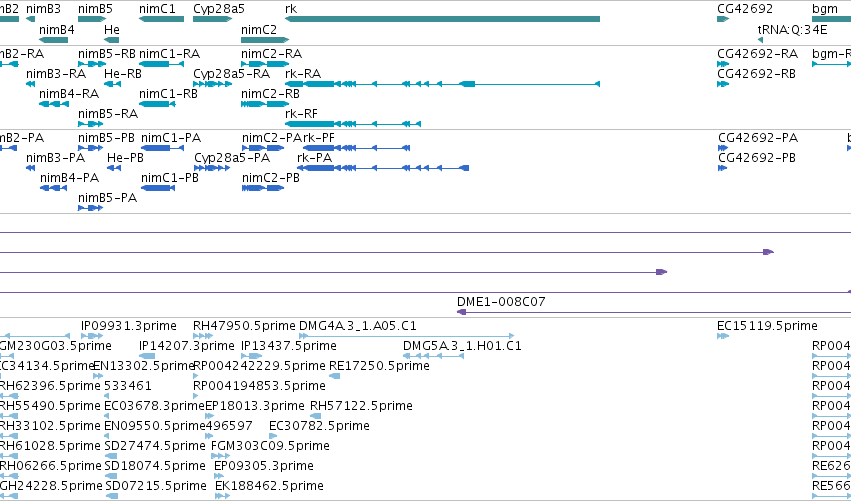Select the He-RB transcript label
The width and height of the screenshot is (851, 501).
point(123,73)
